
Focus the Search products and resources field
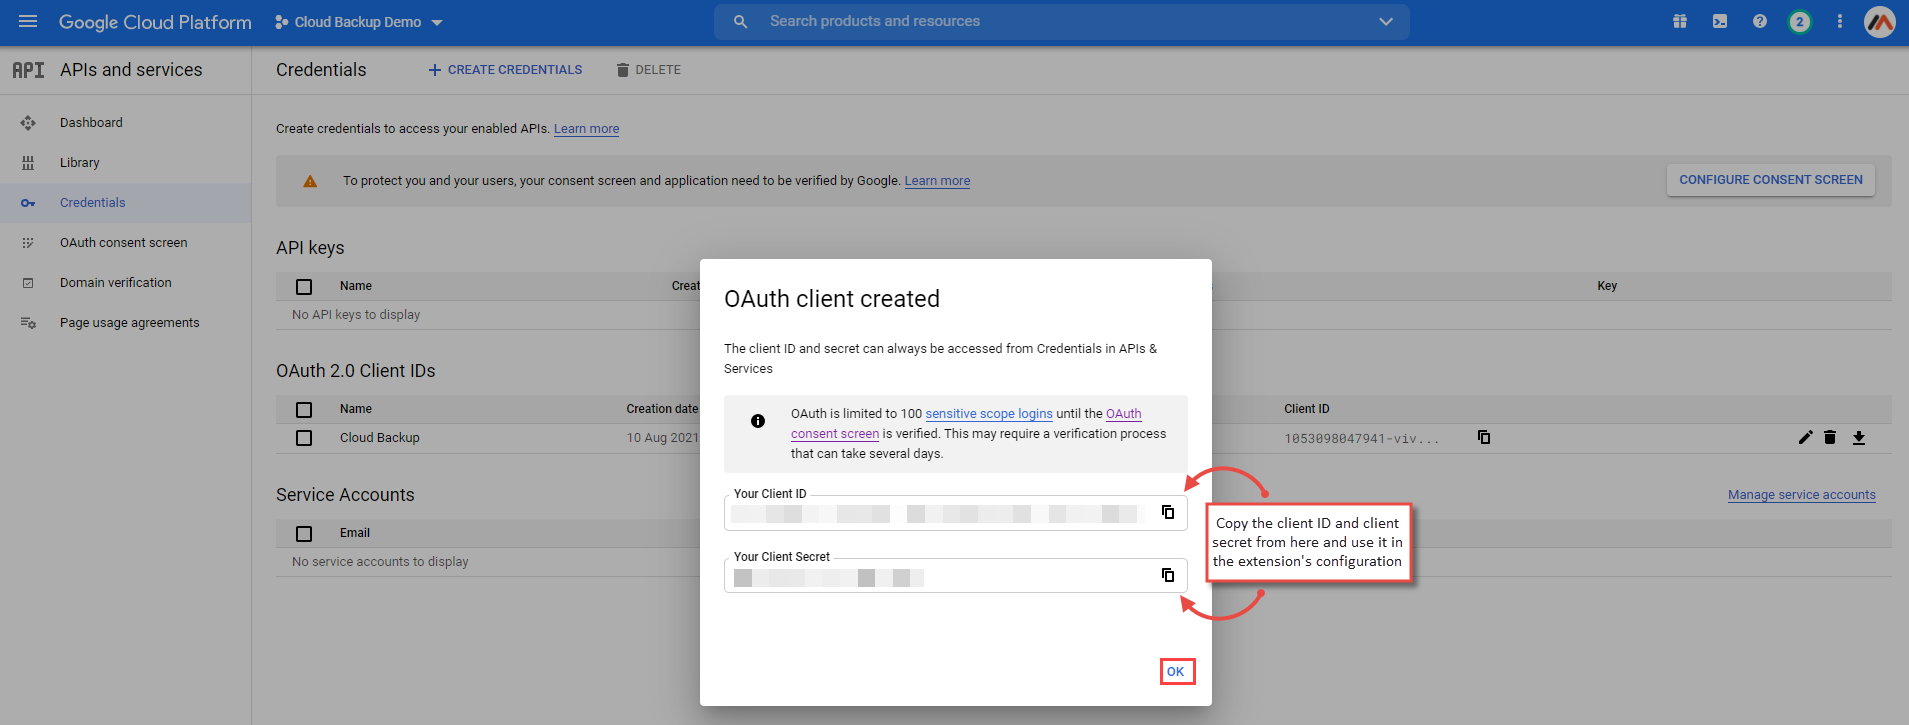point(1062,21)
